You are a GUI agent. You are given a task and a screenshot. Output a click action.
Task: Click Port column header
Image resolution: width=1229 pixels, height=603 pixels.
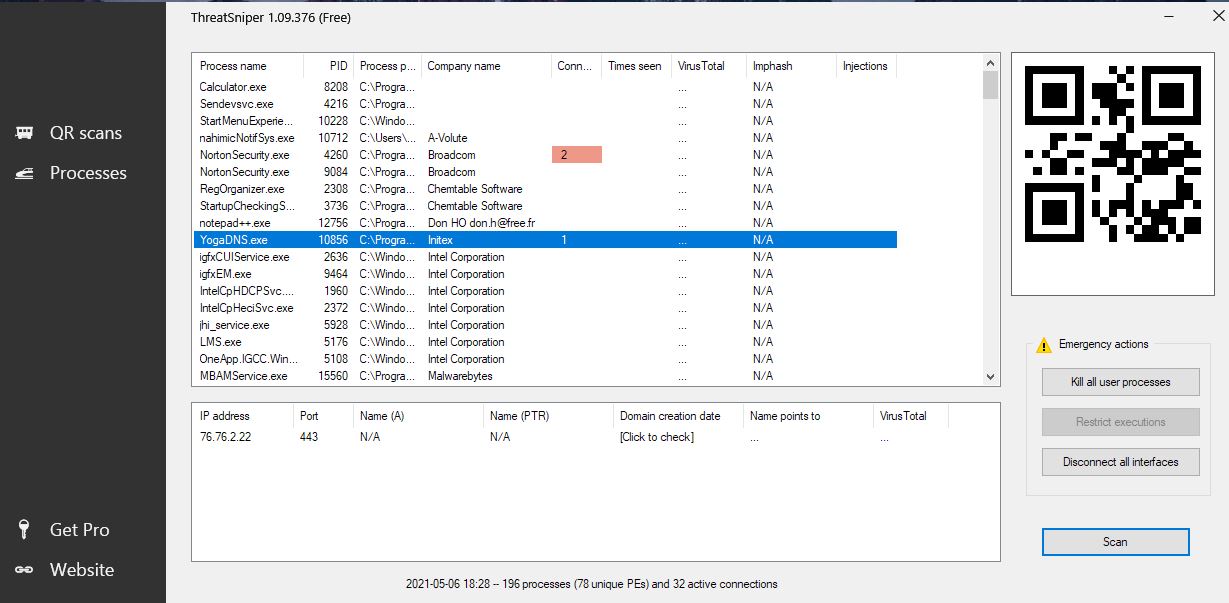(x=322, y=416)
